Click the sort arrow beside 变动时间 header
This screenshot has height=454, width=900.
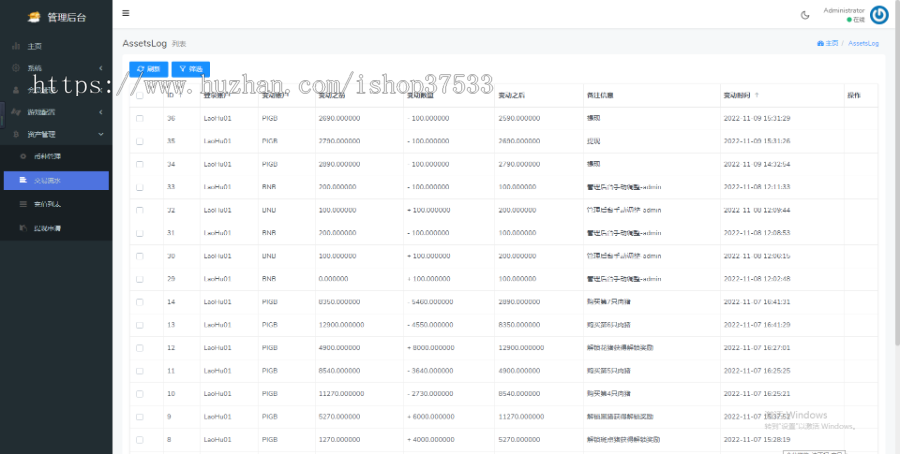coord(757,95)
